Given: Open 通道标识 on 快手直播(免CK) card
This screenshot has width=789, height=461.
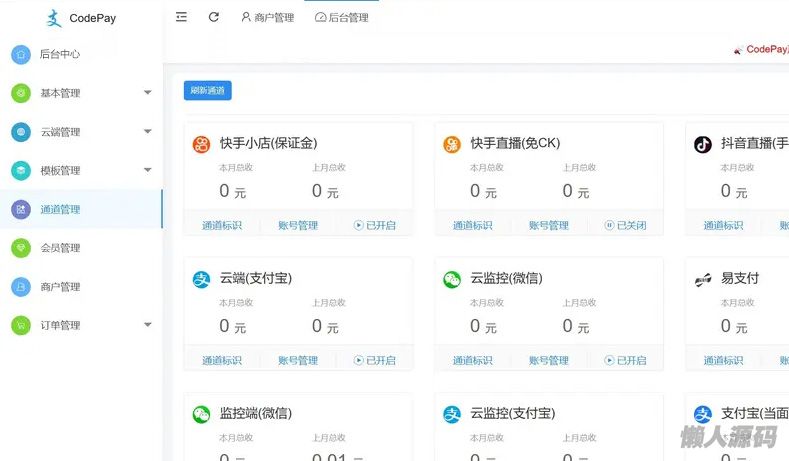Looking at the screenshot, I should (x=472, y=225).
